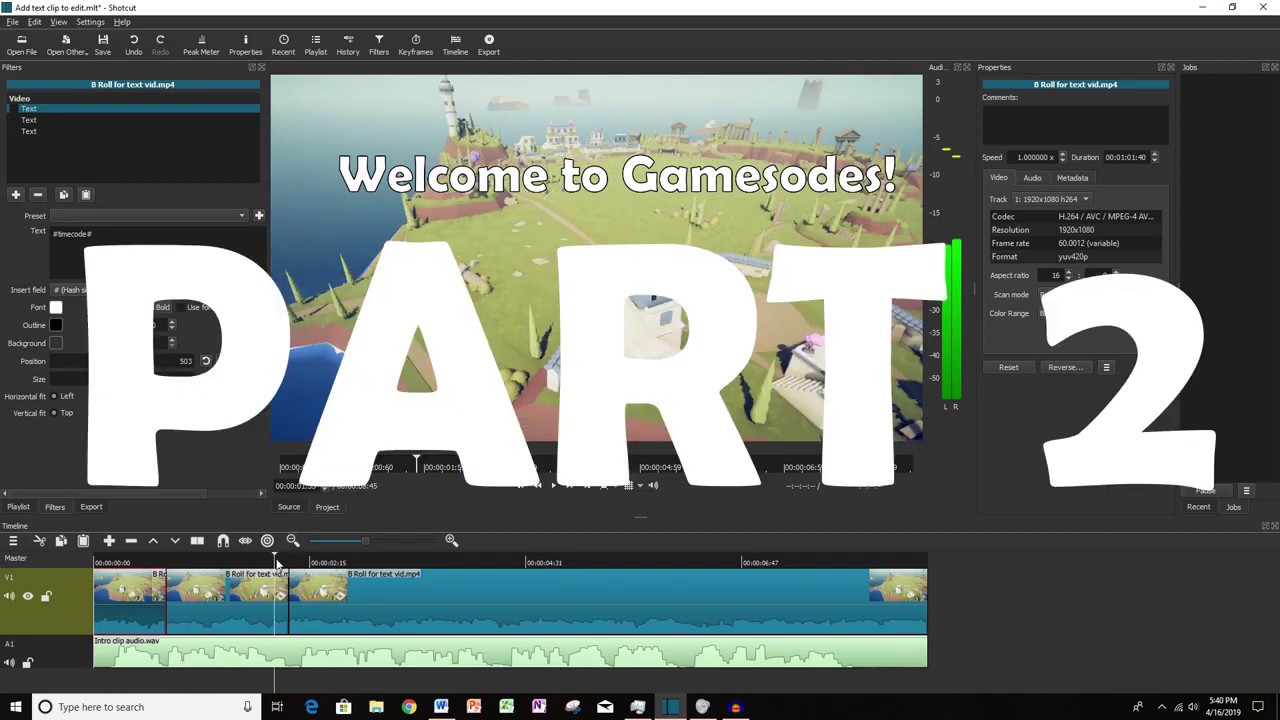This screenshot has width=1280, height=720.
Task: Switch to Project player tab
Action: [x=327, y=507]
